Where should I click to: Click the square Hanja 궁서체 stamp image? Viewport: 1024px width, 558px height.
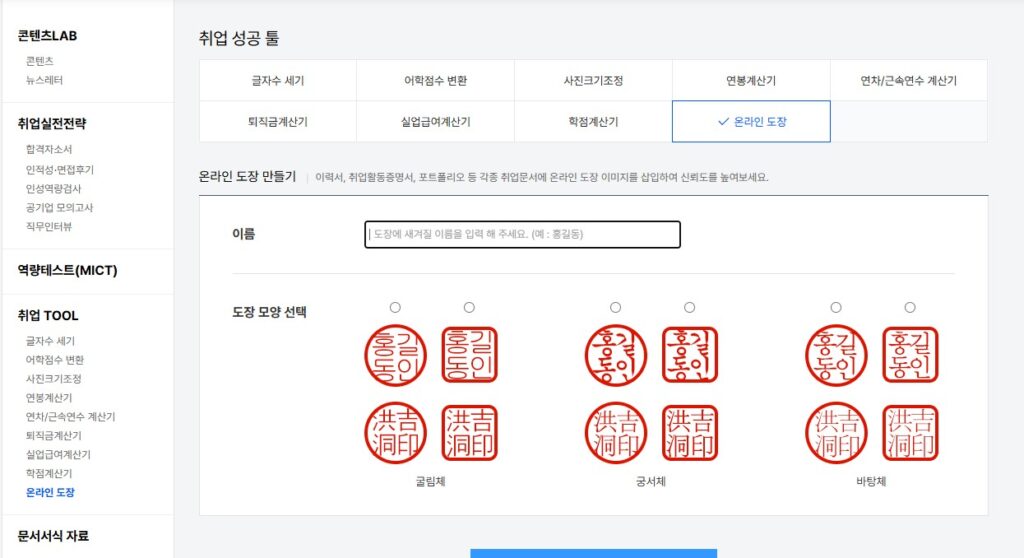tap(690, 433)
